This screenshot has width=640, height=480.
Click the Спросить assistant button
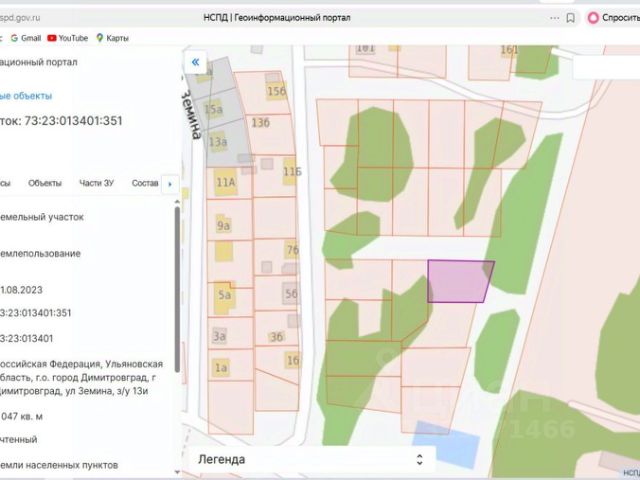(x=613, y=18)
